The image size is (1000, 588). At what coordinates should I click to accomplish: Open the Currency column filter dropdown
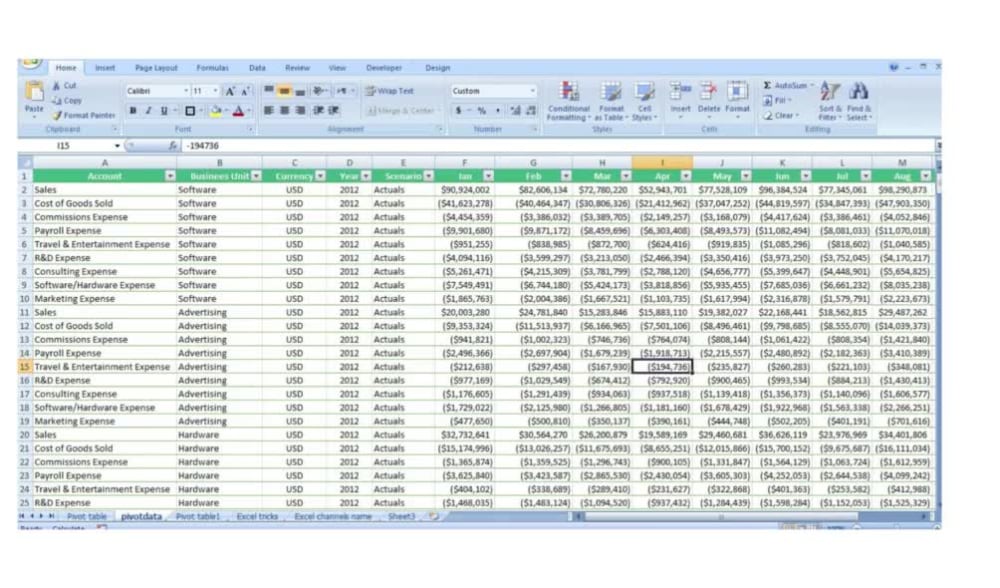(x=320, y=176)
